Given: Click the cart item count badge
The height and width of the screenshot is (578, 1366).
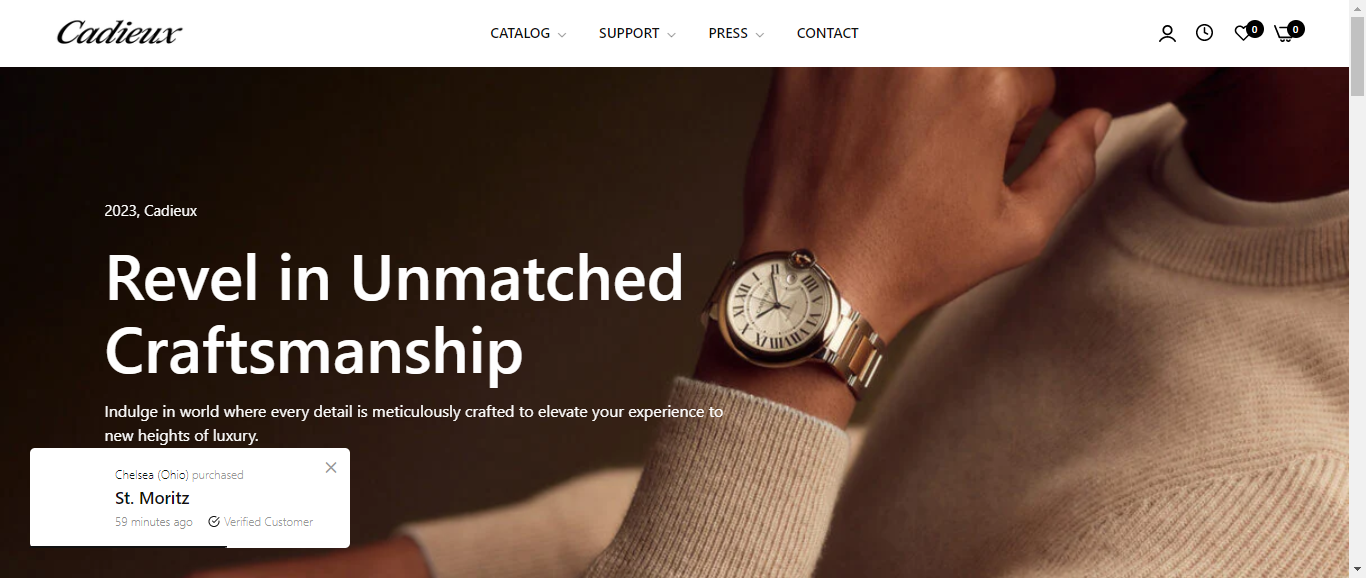Looking at the screenshot, I should [x=1296, y=29].
